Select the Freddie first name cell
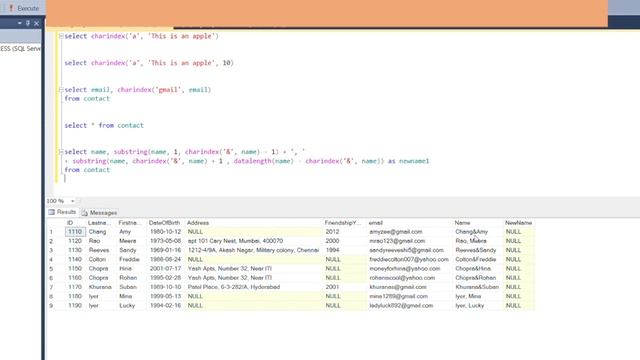The height and width of the screenshot is (360, 640). coord(131,260)
